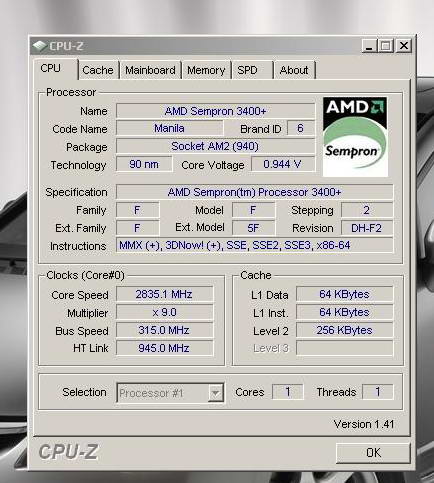
Task: Select the Memory tab
Action: click(206, 70)
